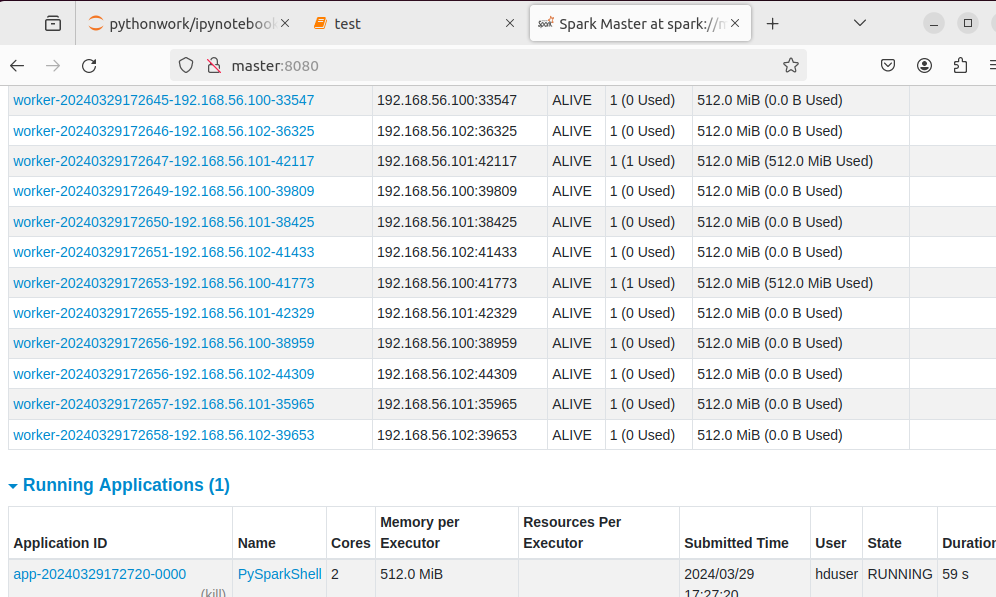Screen dimensions: 996x597
Task: Open application app-20240329172720-0000
Action: click(x=100, y=574)
